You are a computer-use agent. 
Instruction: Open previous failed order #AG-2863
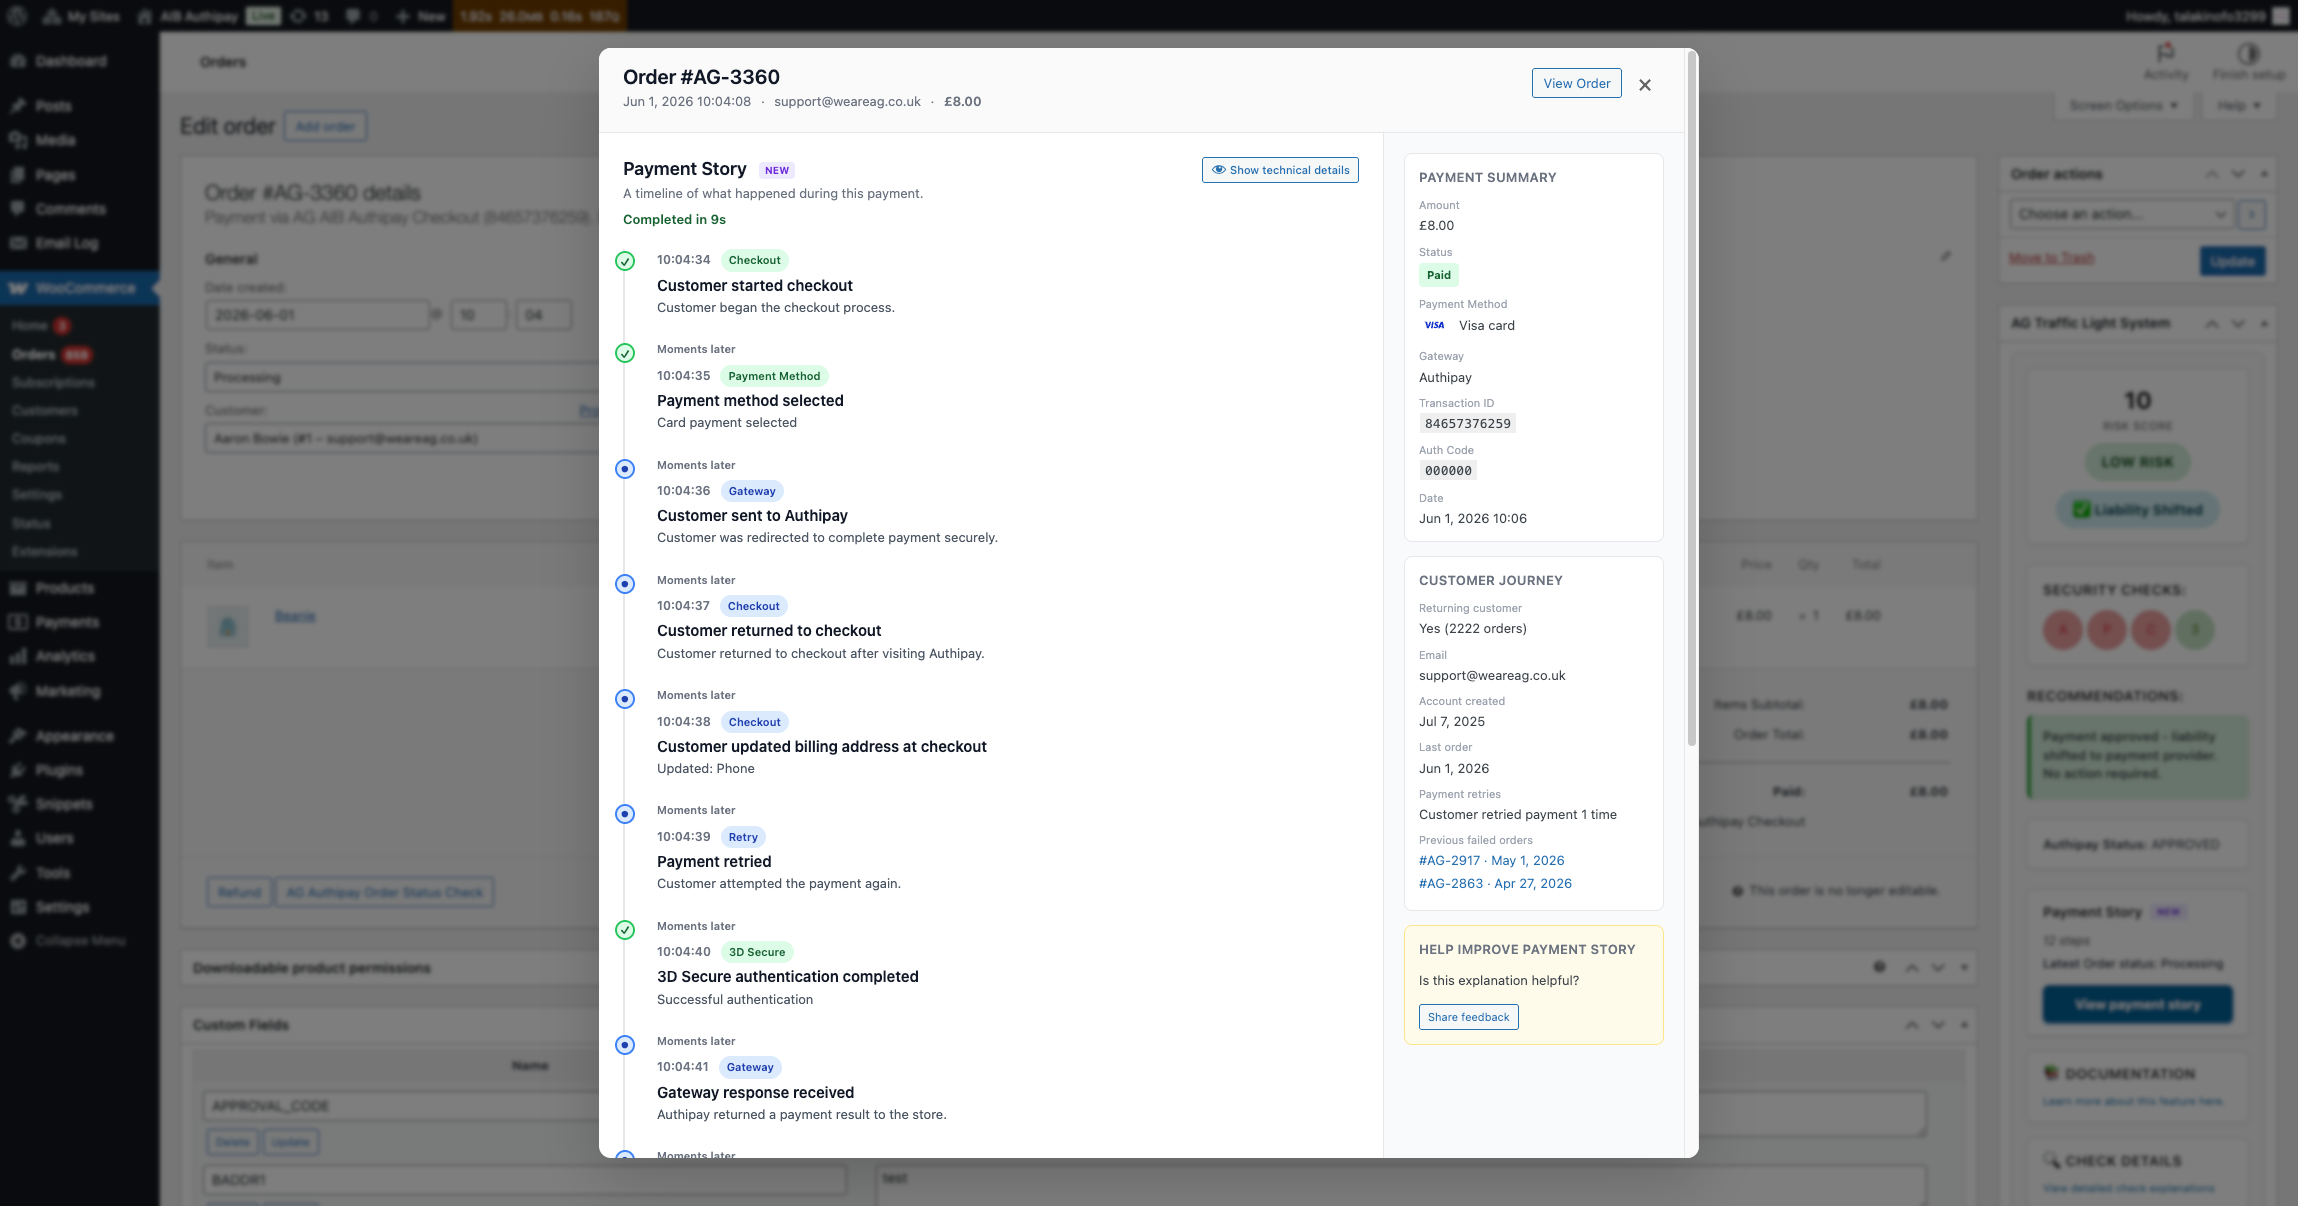click(1495, 883)
